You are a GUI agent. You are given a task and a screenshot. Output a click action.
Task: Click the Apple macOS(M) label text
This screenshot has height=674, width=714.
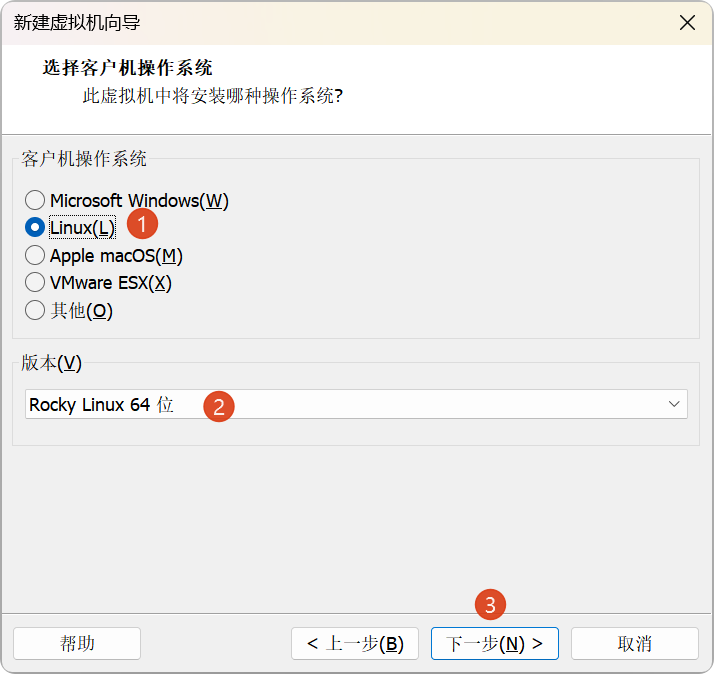click(117, 255)
